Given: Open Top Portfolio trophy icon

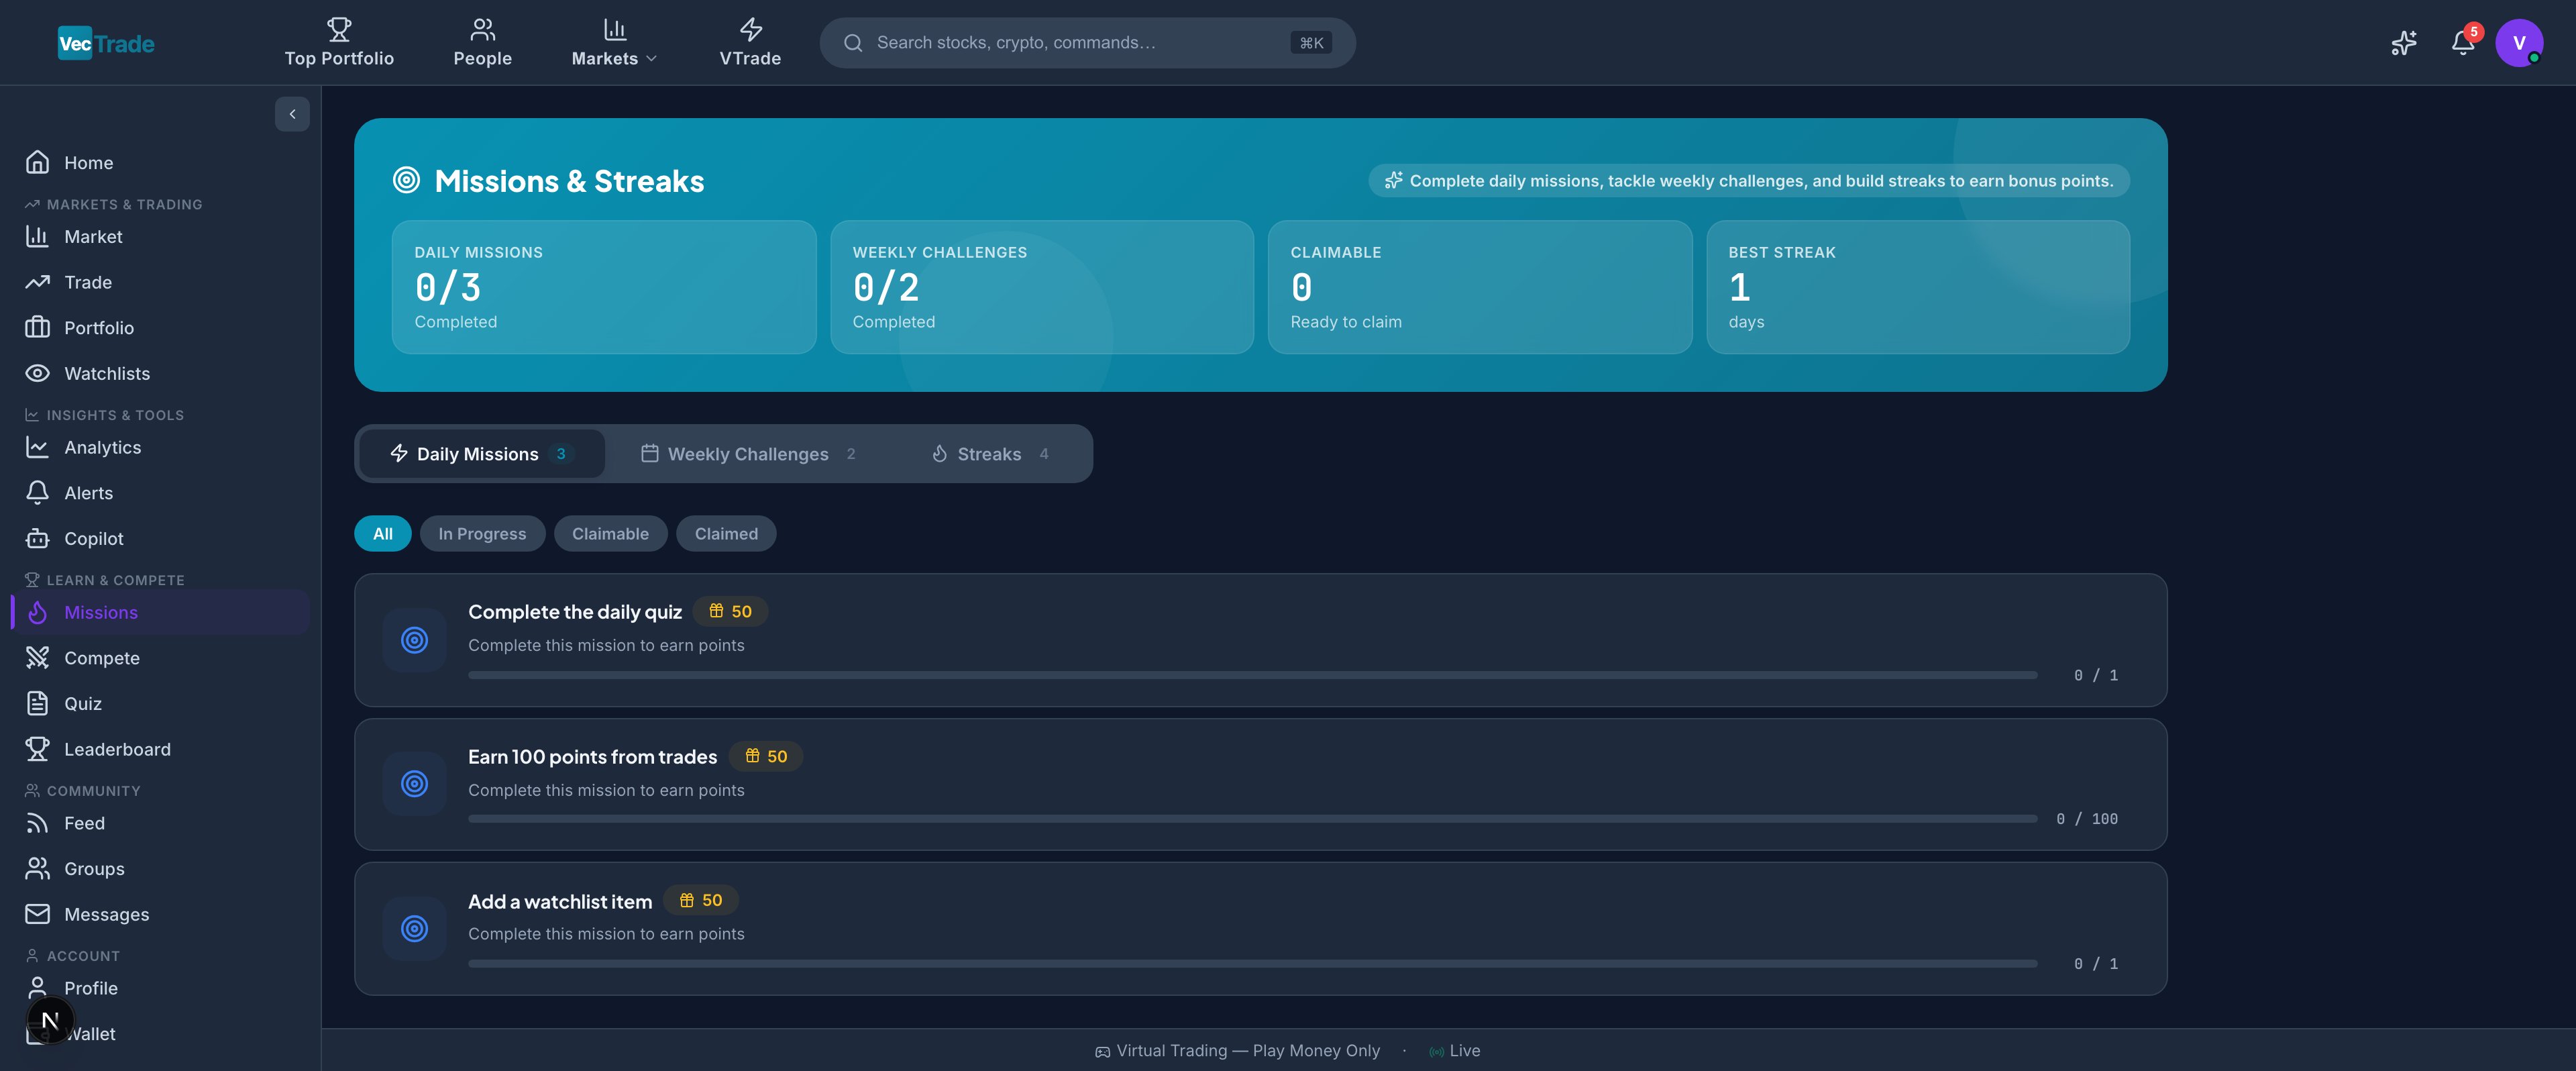Looking at the screenshot, I should (339, 29).
